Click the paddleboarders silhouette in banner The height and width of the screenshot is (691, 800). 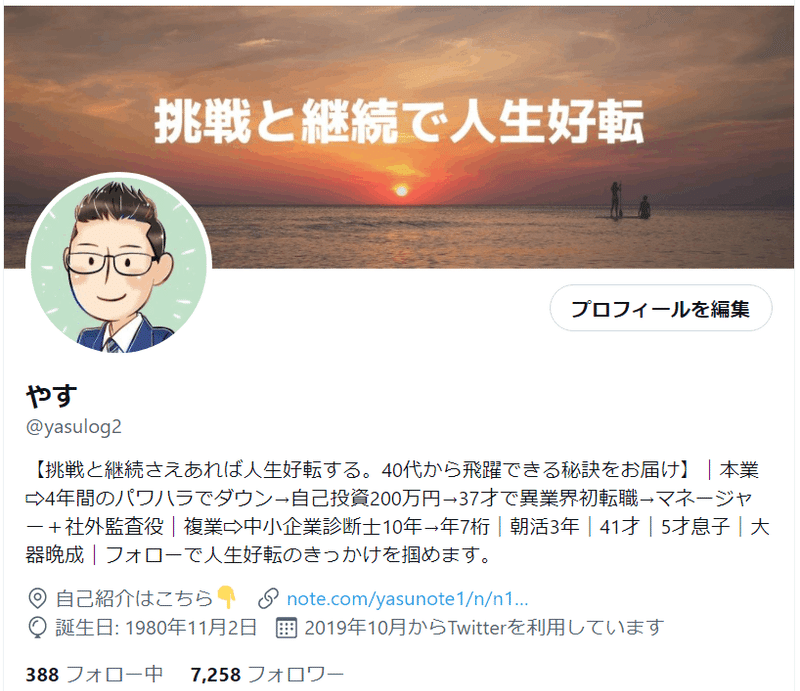630,201
